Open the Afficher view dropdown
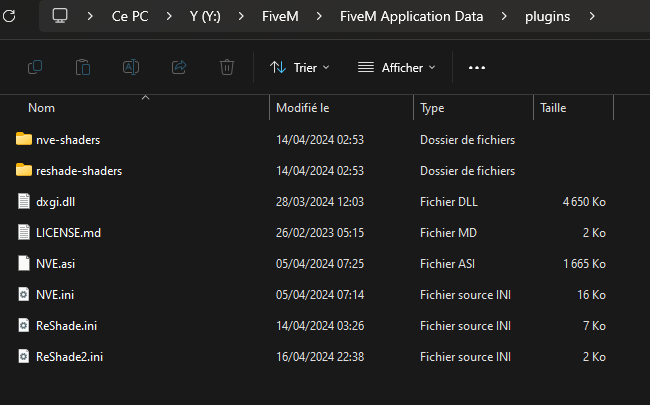 tap(397, 68)
